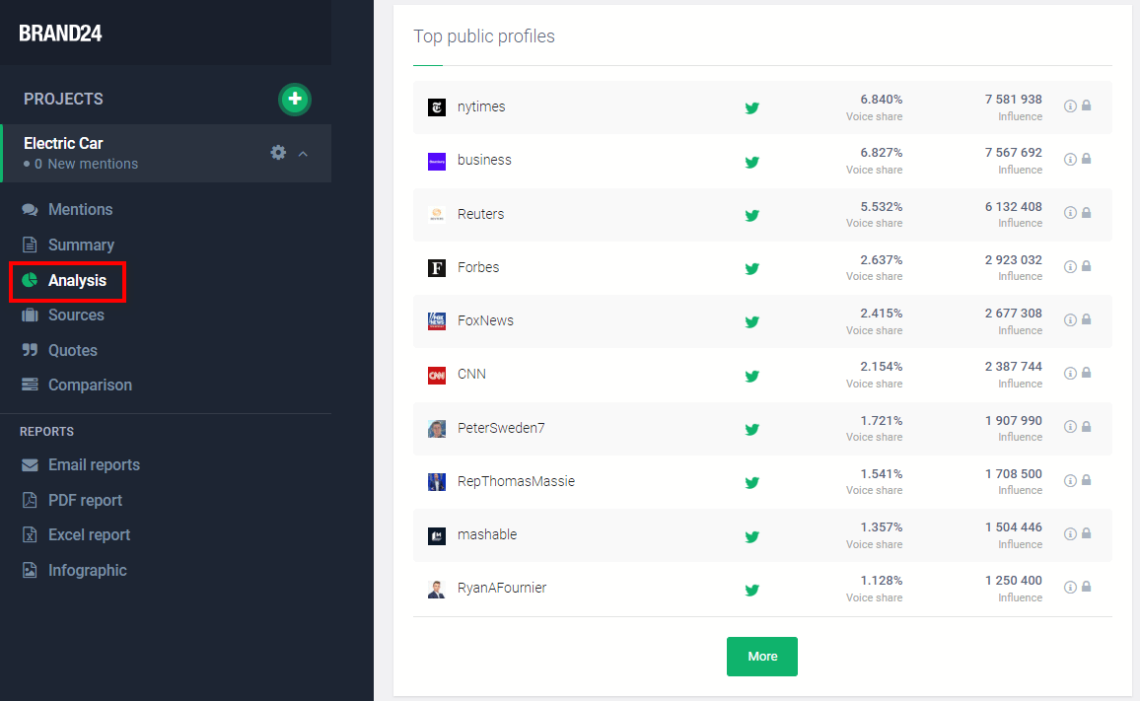Click the Twitter icon in business row

click(752, 162)
